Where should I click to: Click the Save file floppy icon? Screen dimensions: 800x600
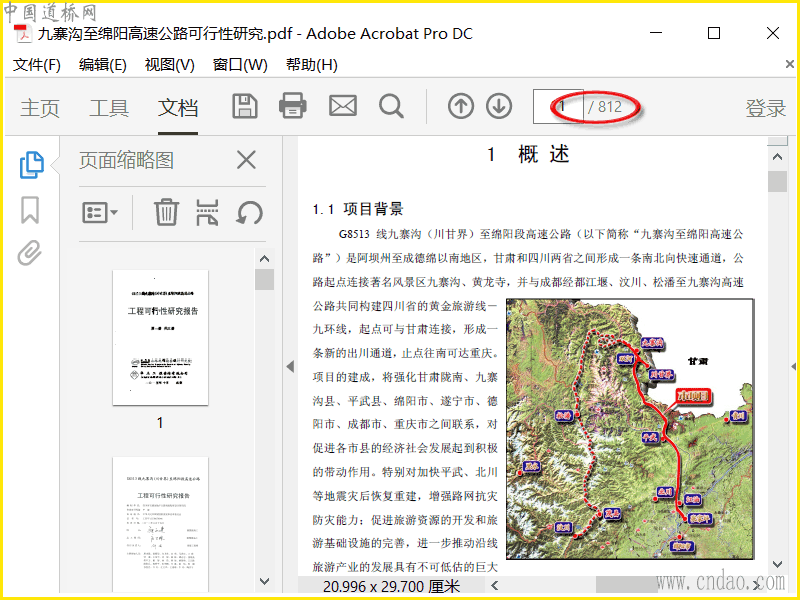click(x=245, y=107)
